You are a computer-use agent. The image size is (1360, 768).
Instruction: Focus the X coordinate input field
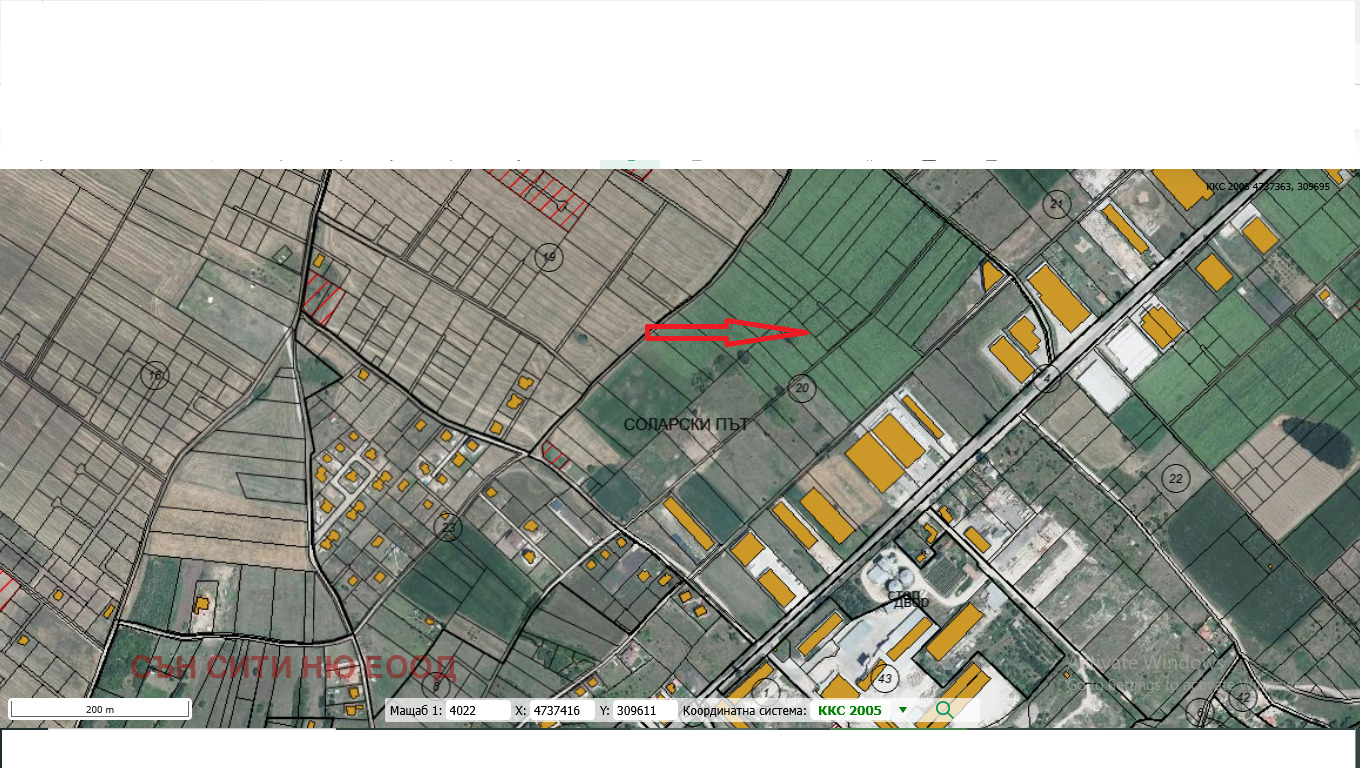pos(561,711)
